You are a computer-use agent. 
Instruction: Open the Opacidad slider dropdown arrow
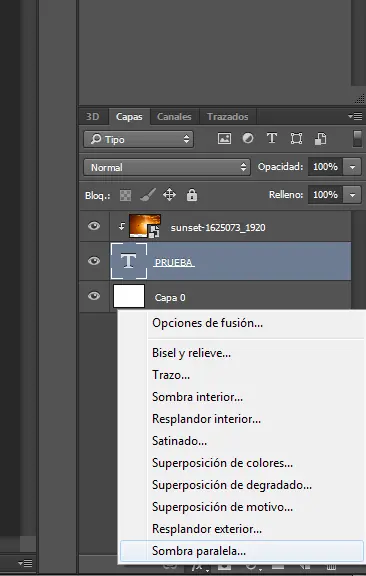coord(352,167)
